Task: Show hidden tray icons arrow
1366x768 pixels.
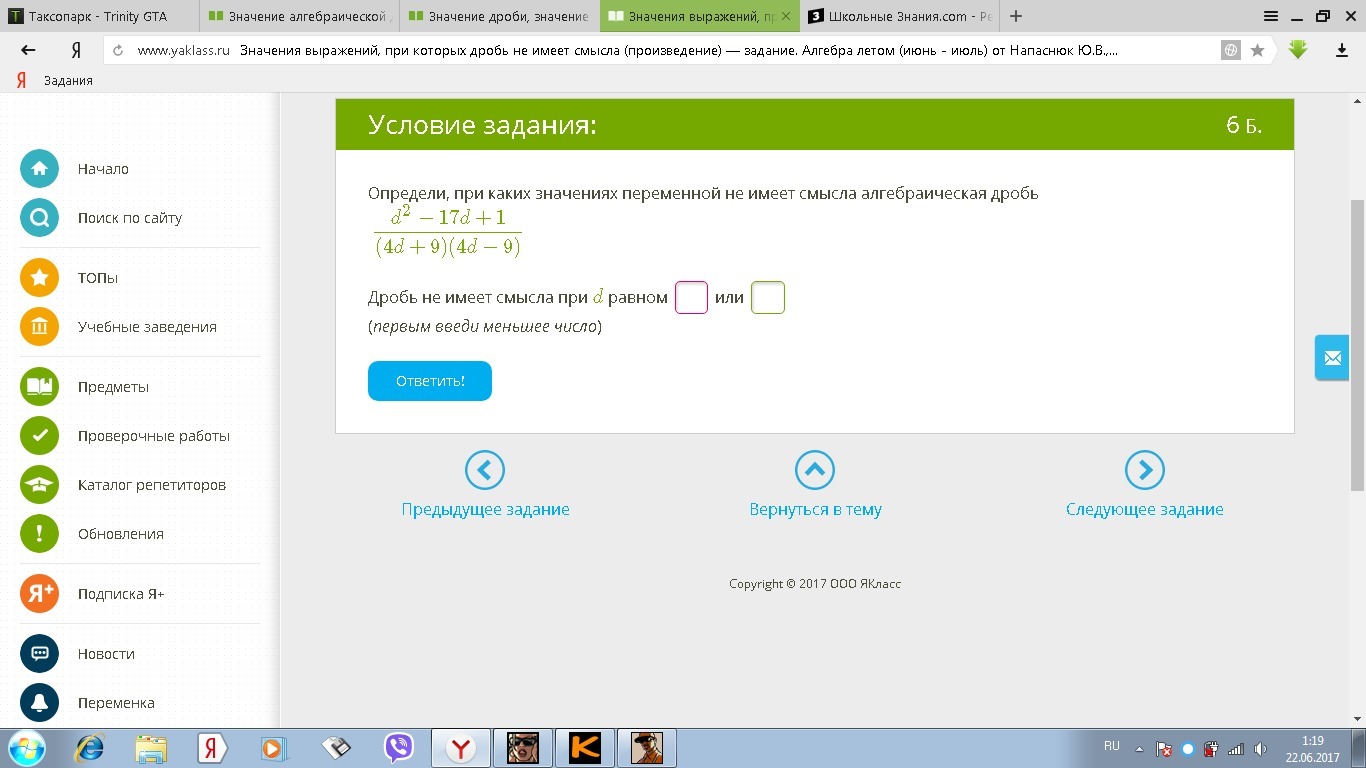Action: click(1138, 748)
